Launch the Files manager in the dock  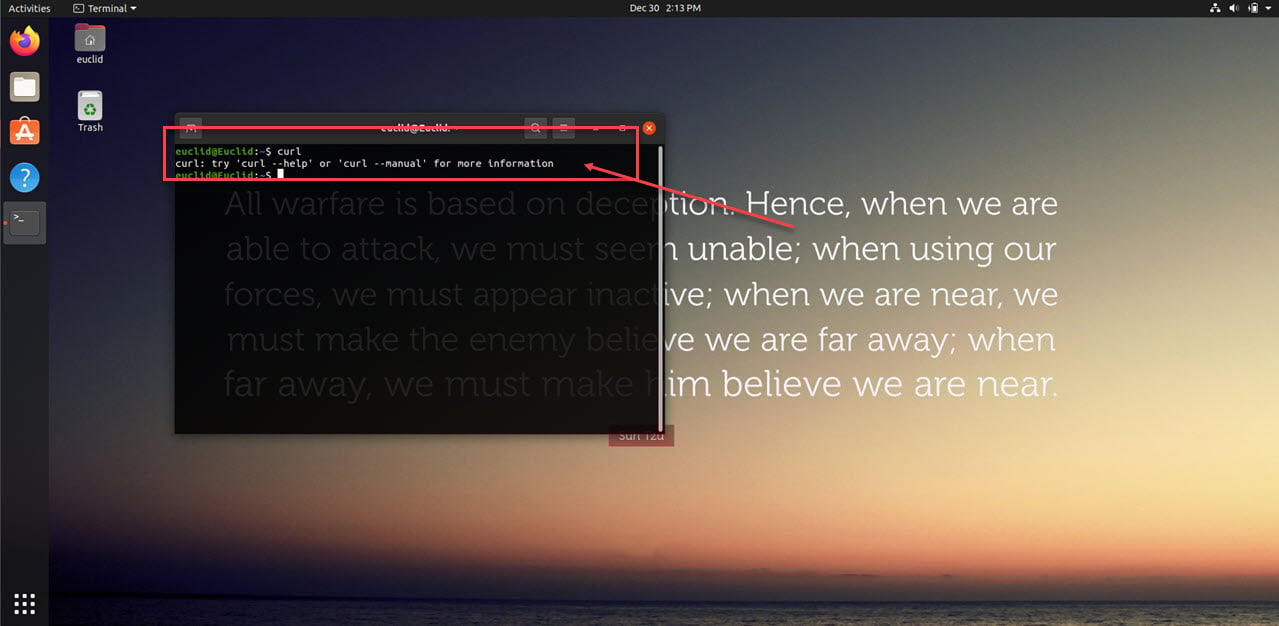tap(25, 87)
